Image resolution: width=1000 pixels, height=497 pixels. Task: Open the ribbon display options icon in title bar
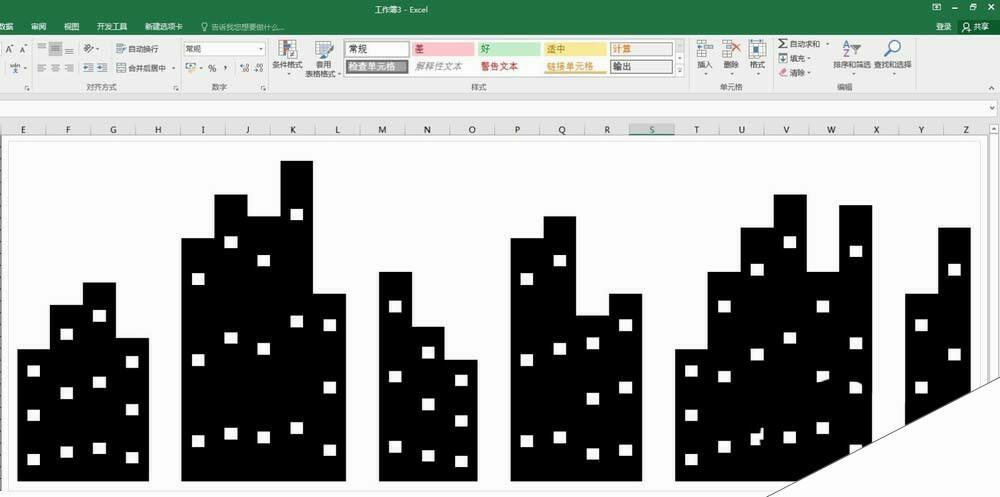click(x=936, y=7)
